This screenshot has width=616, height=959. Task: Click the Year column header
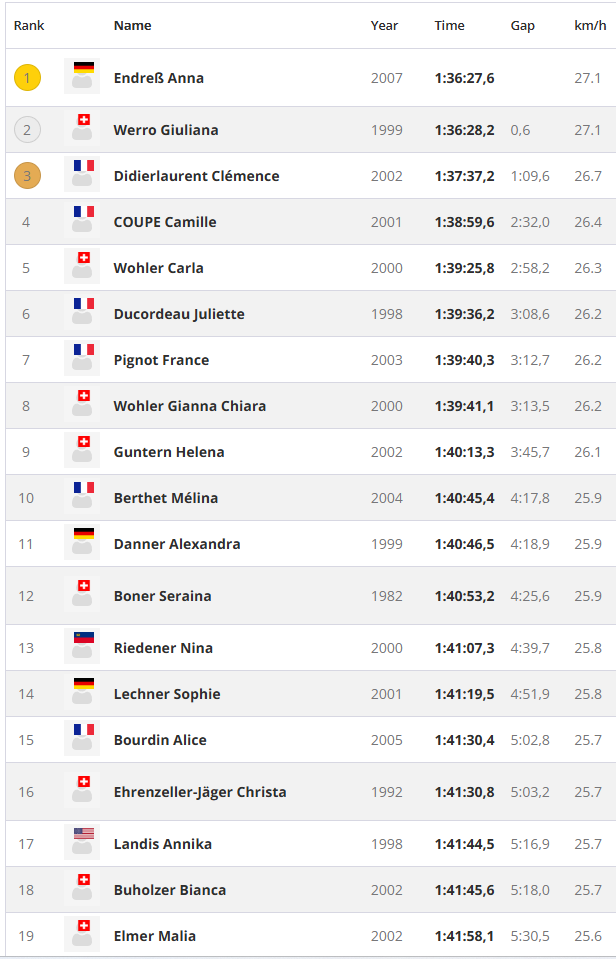(384, 26)
